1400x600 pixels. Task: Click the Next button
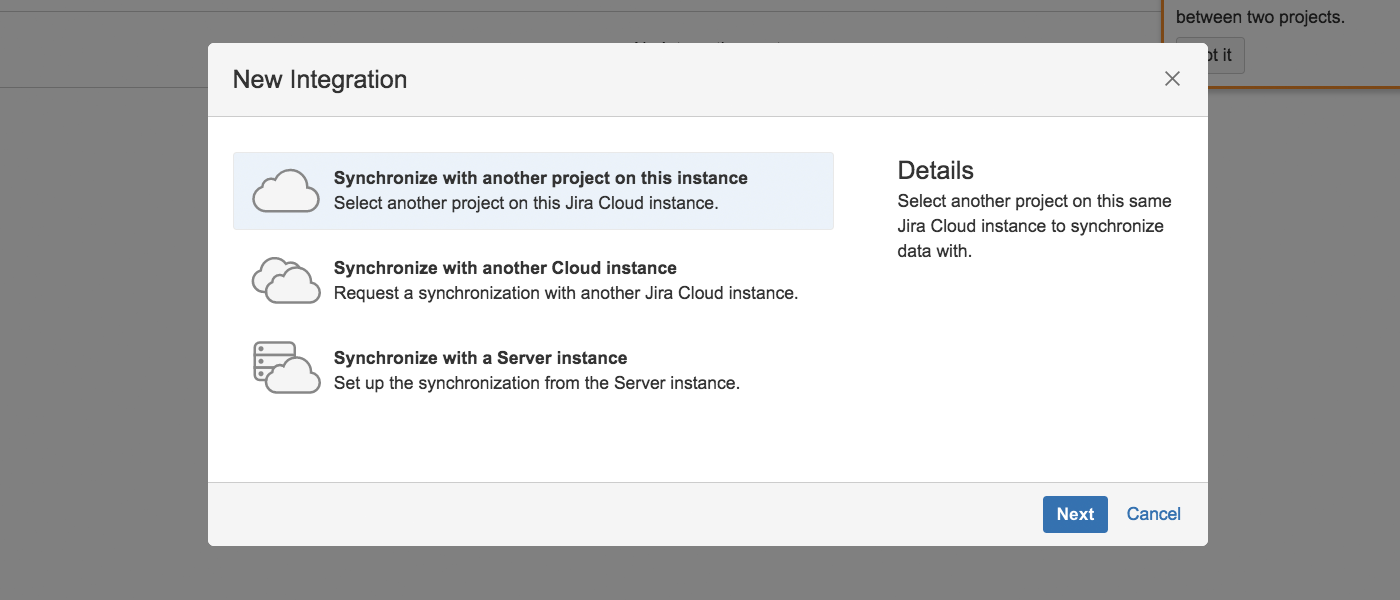tap(1075, 514)
